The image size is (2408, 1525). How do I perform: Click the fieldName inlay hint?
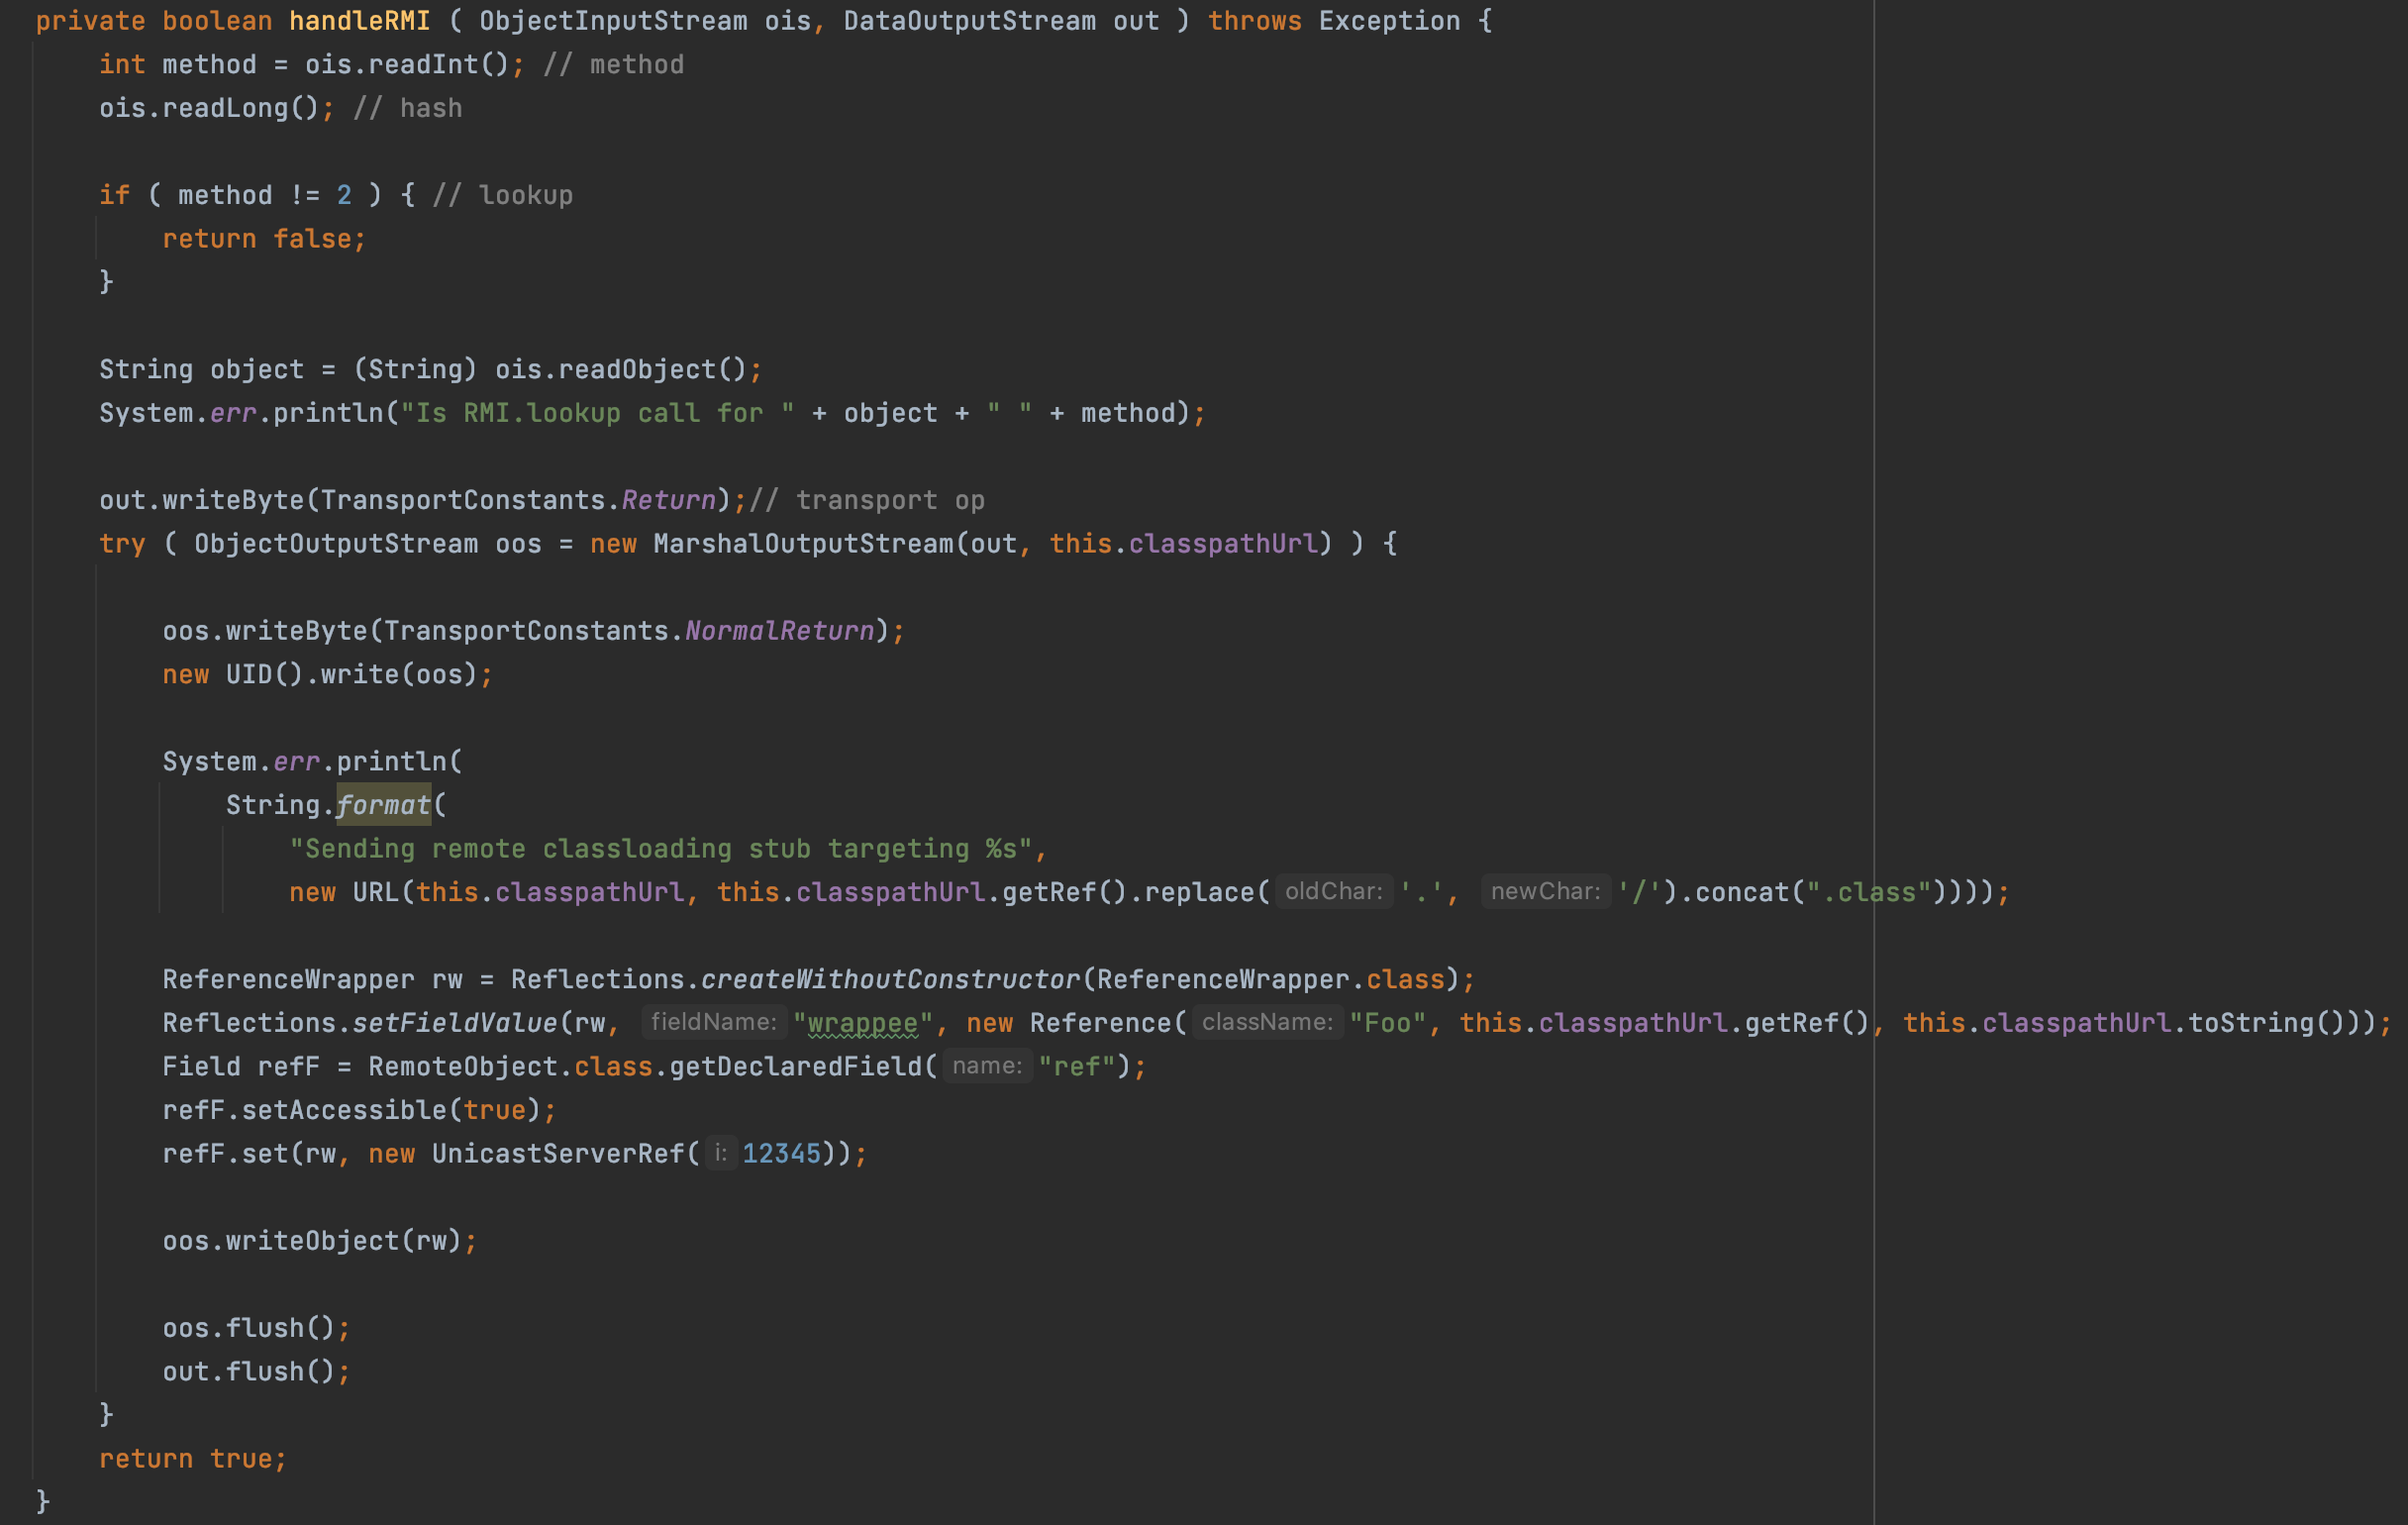(713, 1022)
